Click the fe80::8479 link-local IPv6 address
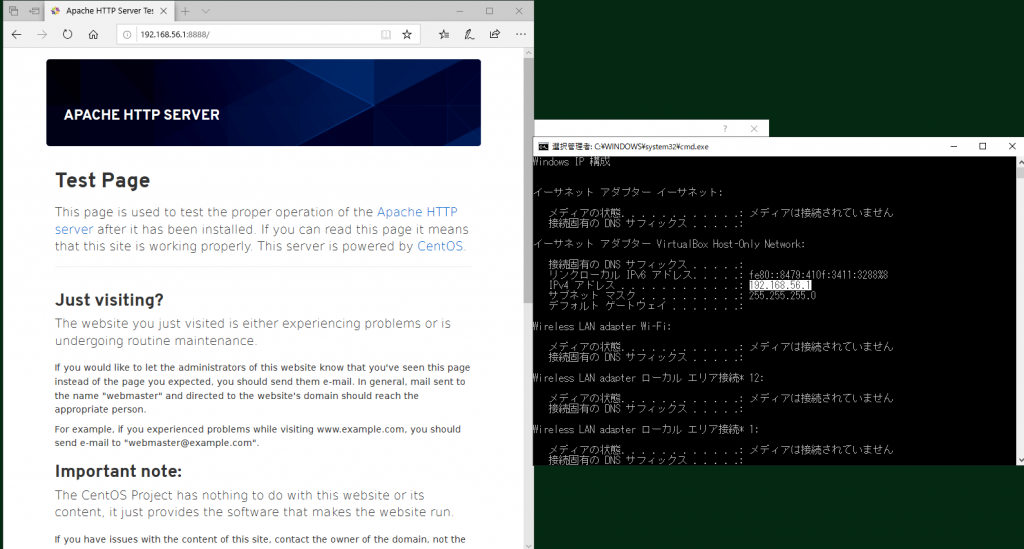The width and height of the screenshot is (1024, 549). coord(818,275)
